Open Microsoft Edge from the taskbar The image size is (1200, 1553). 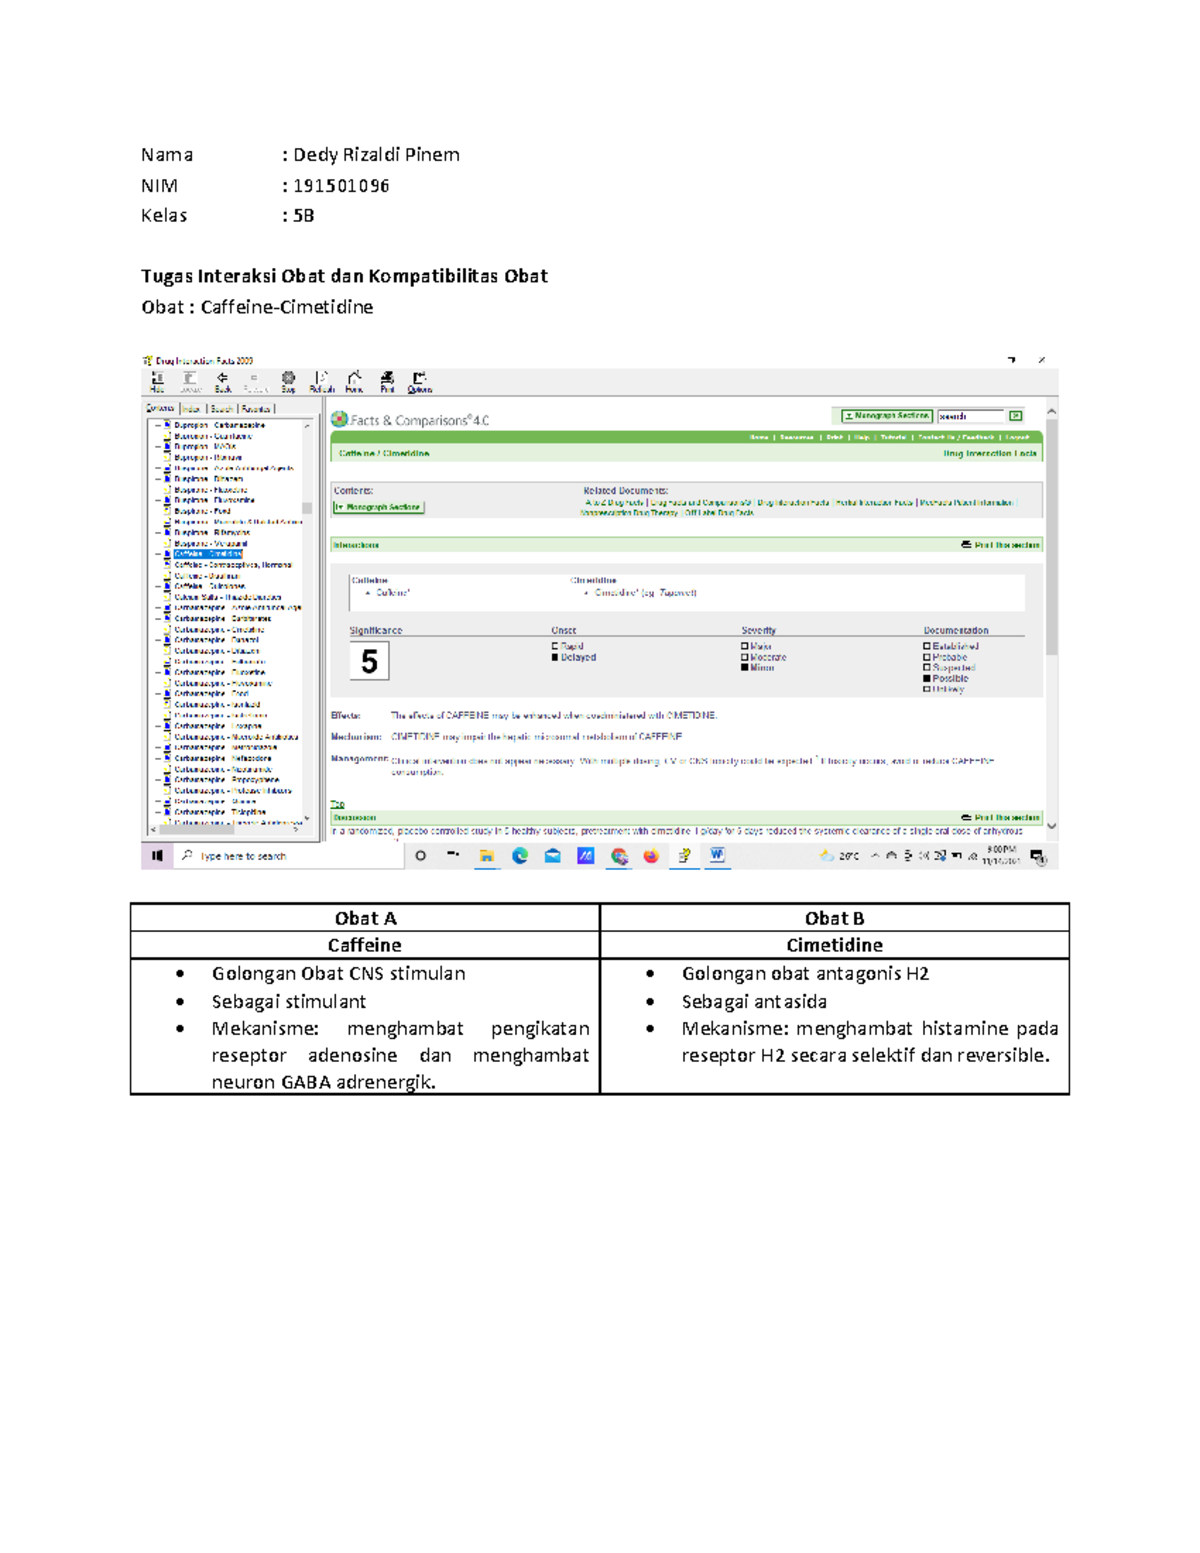pyautogui.click(x=520, y=856)
